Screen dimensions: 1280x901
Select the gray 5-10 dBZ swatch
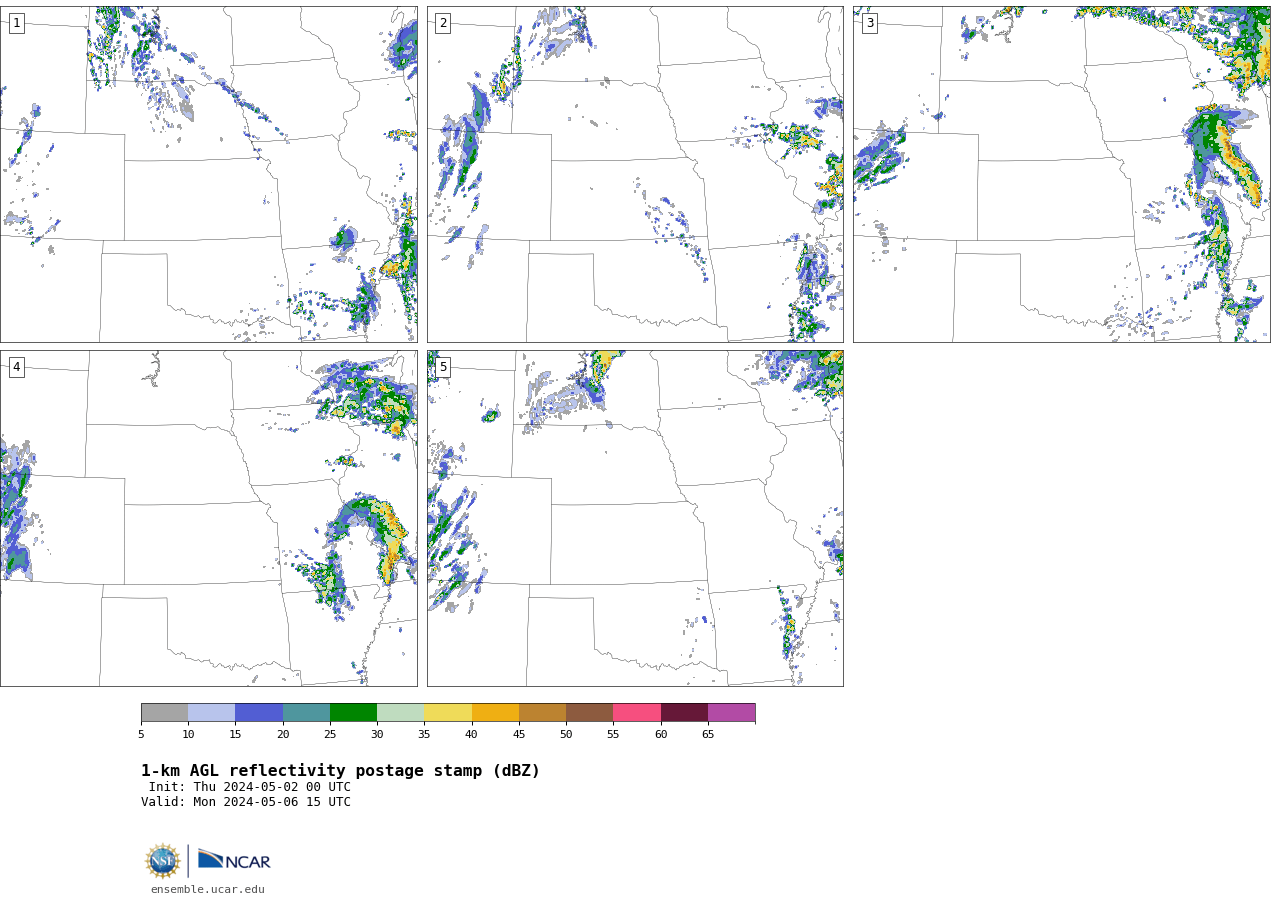coord(164,713)
